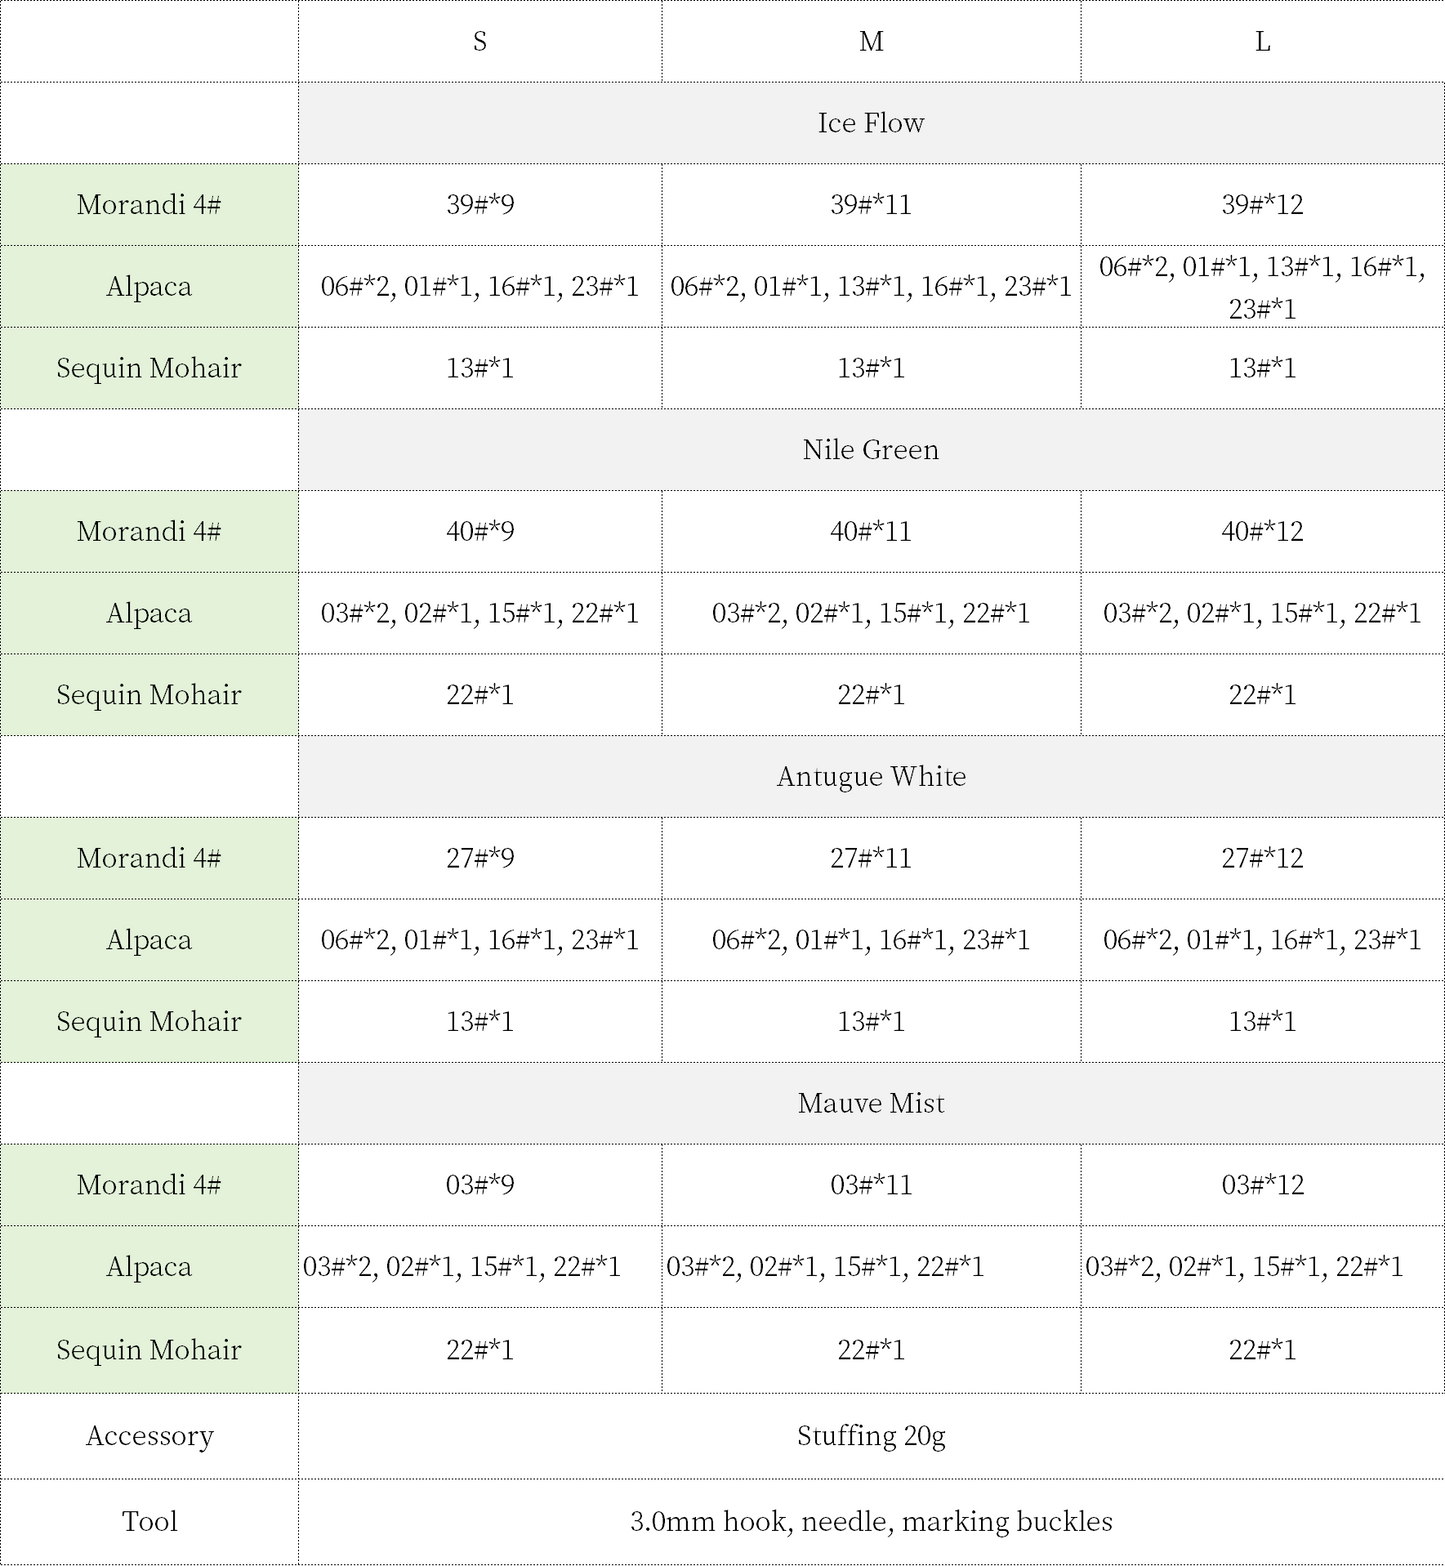Click the Nile Green section heading
The image size is (1445, 1566).
[x=871, y=450]
